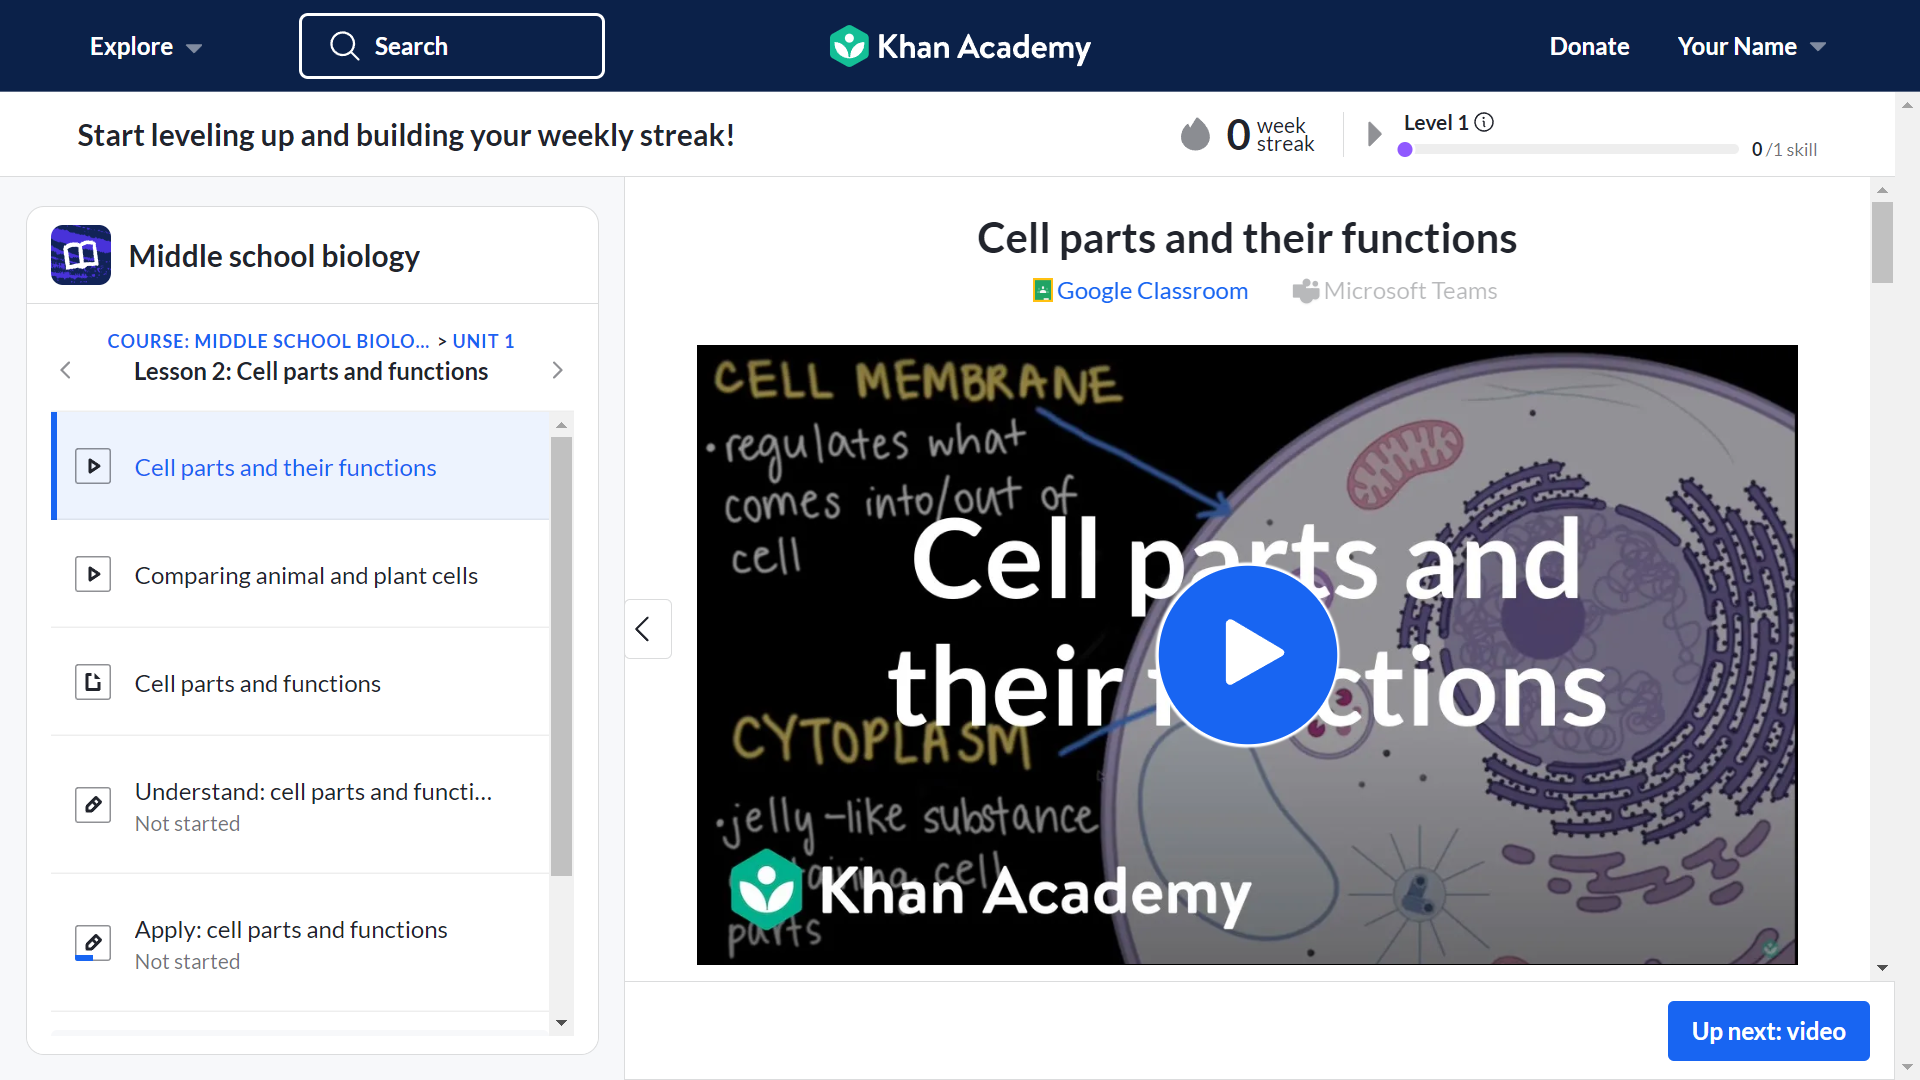1920x1080 pixels.
Task: Click the Up next: video button
Action: click(x=1768, y=1031)
